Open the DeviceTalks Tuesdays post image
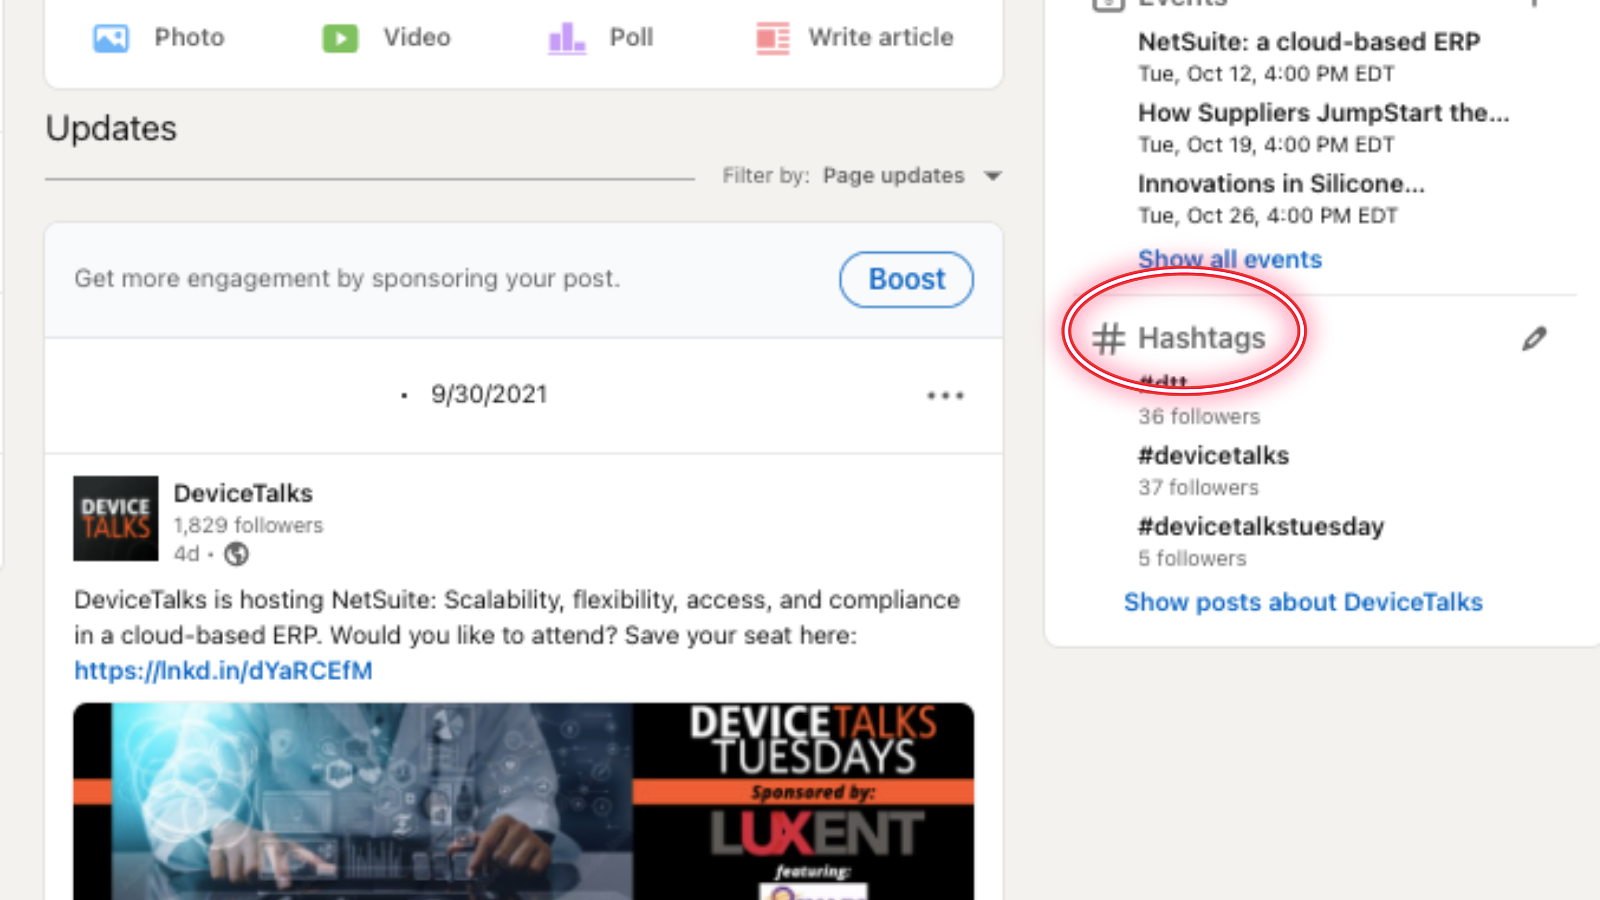Image resolution: width=1600 pixels, height=900 pixels. click(x=523, y=801)
